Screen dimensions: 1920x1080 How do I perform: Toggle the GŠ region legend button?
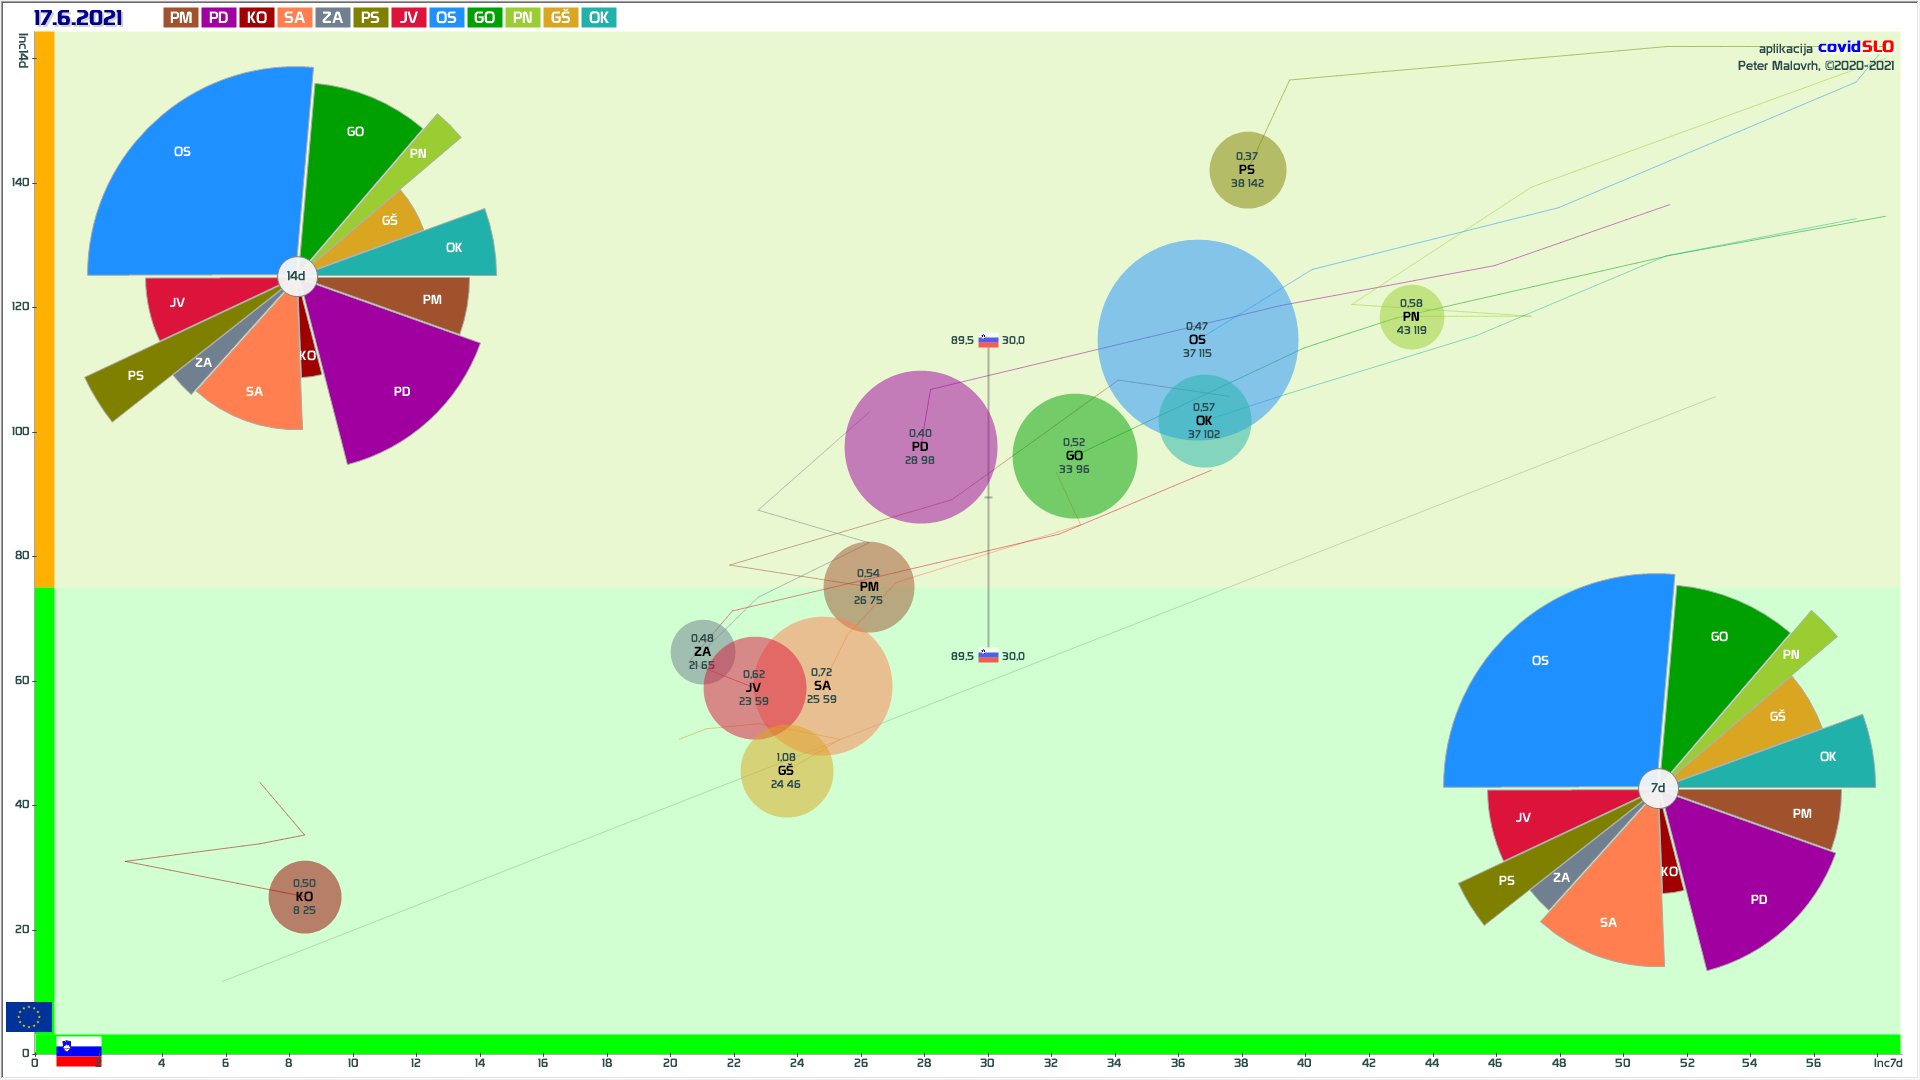tap(560, 18)
